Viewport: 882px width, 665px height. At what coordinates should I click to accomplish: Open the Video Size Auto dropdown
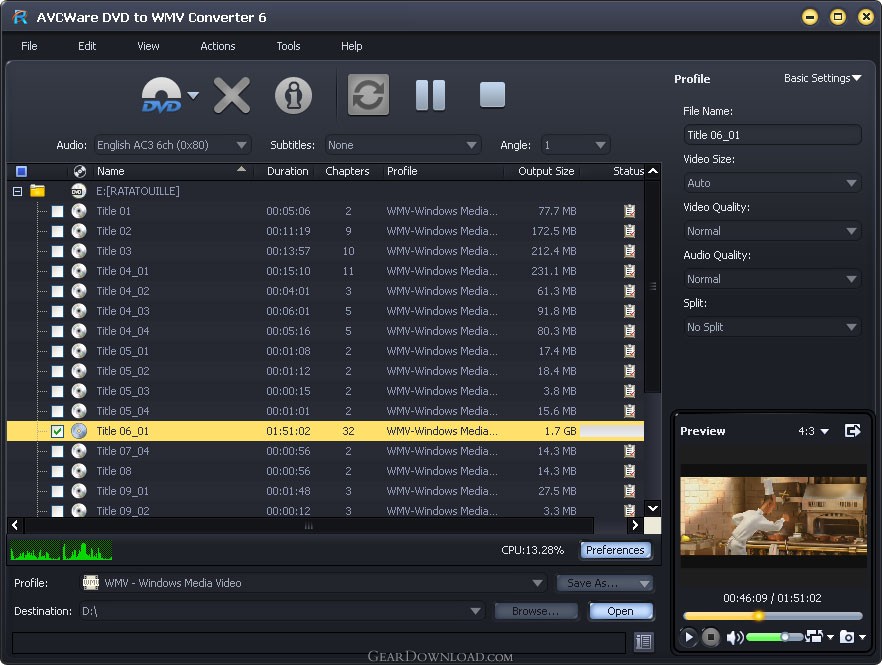coord(772,183)
